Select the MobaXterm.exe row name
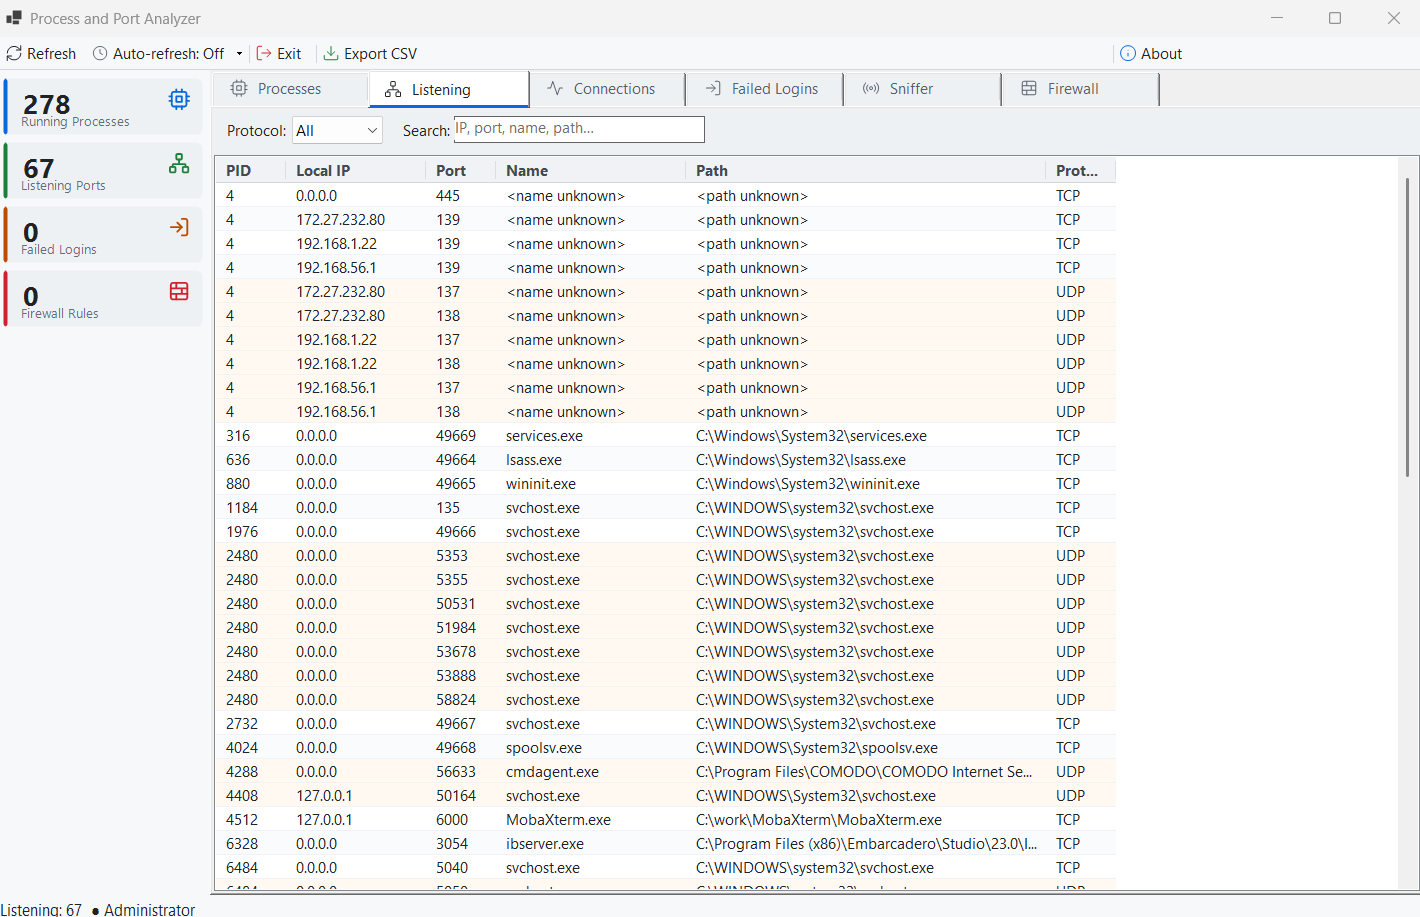This screenshot has width=1420, height=917. (558, 820)
